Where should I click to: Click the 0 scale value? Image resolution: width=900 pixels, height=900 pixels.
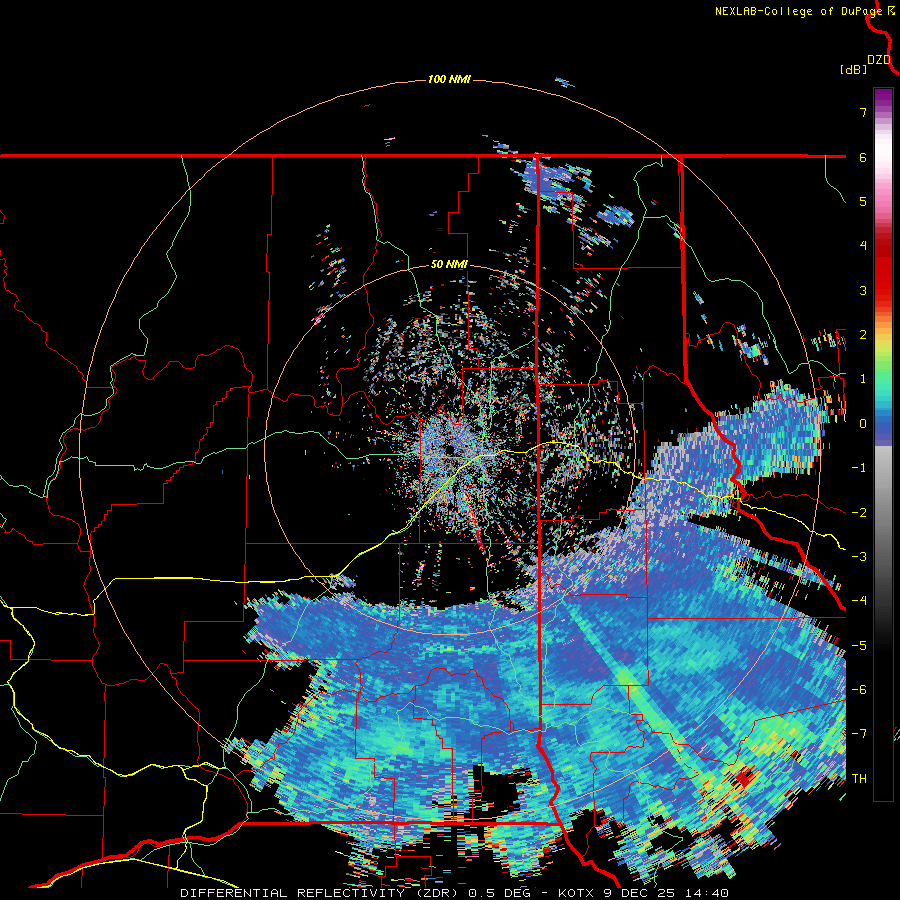click(x=863, y=424)
